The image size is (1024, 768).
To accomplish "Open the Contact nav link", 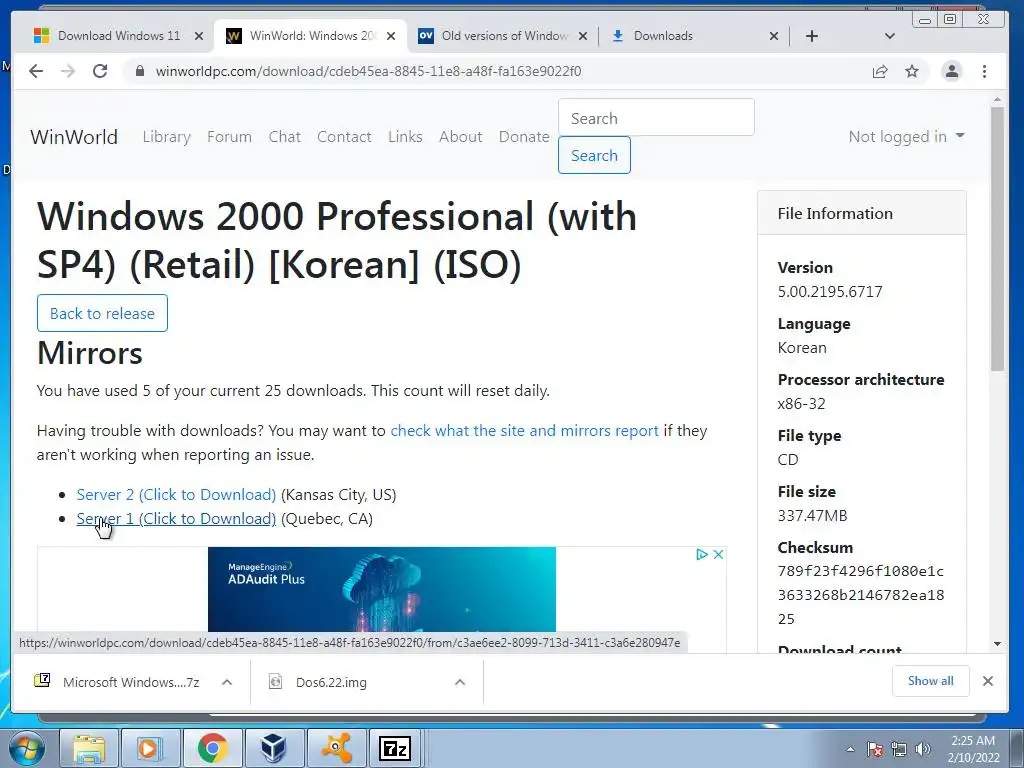I will pos(344,136).
